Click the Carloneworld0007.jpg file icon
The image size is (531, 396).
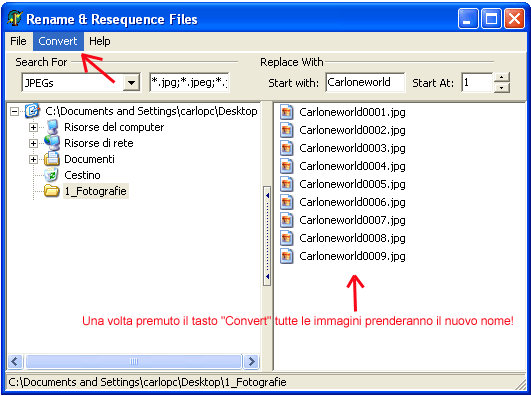[x=286, y=220]
